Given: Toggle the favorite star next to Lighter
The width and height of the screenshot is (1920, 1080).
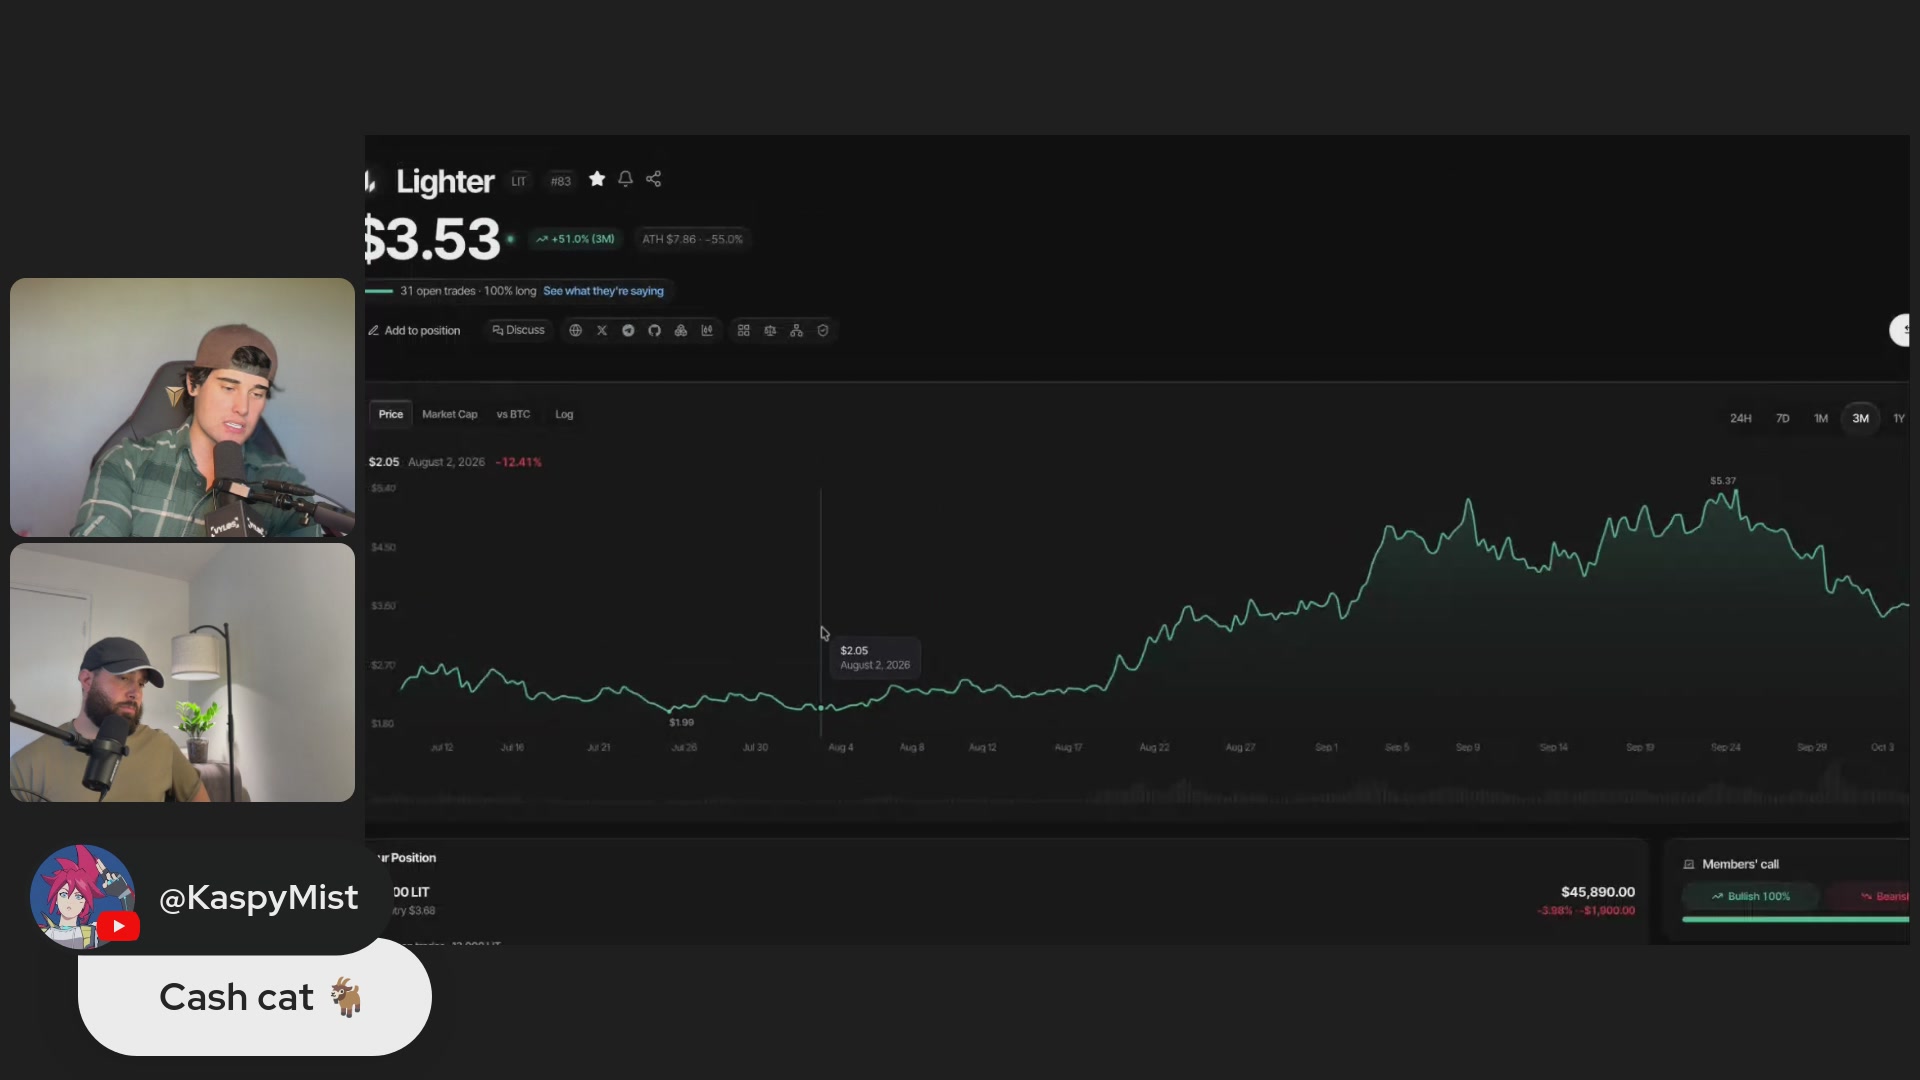Looking at the screenshot, I should [597, 179].
